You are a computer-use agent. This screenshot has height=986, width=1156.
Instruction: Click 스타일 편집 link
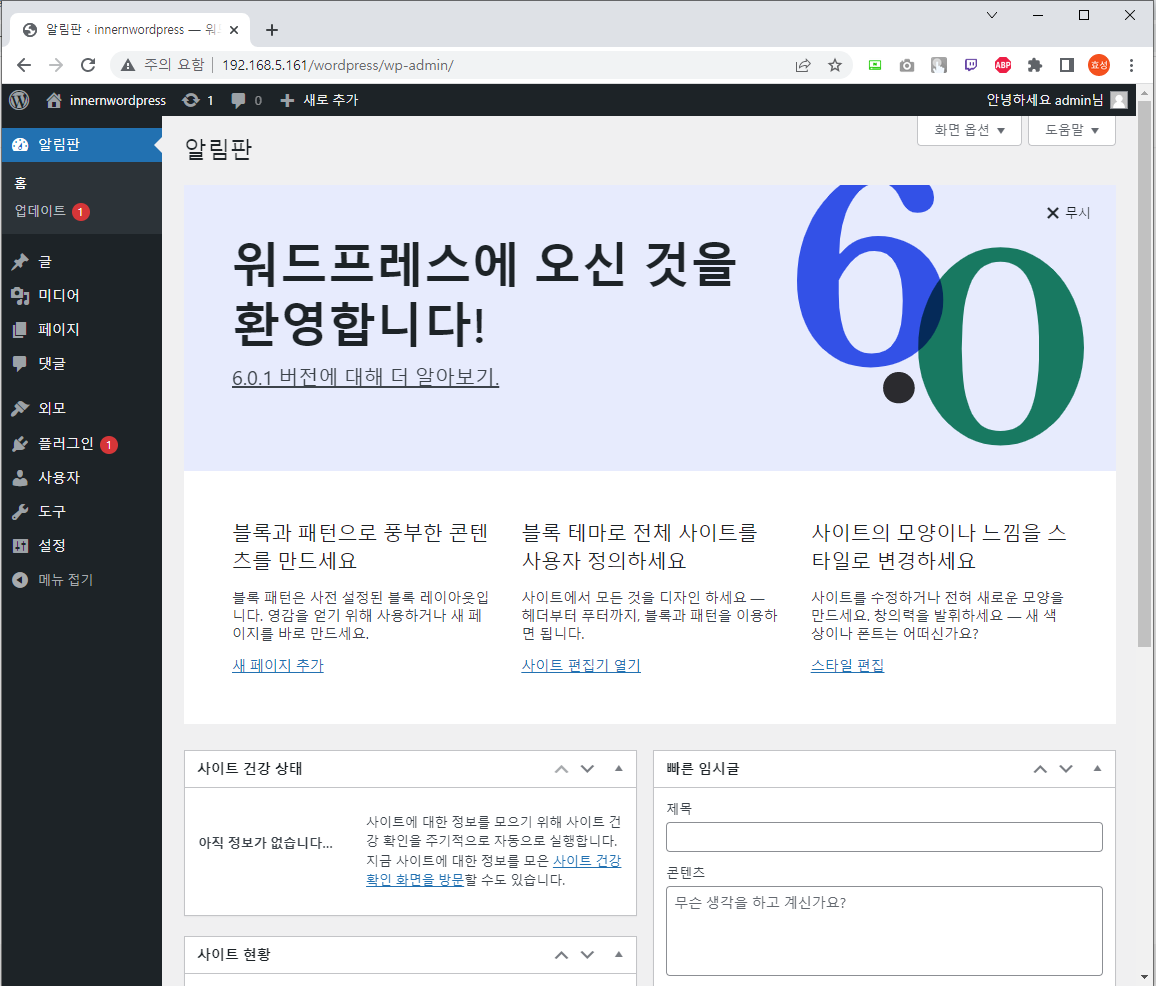tap(847, 665)
